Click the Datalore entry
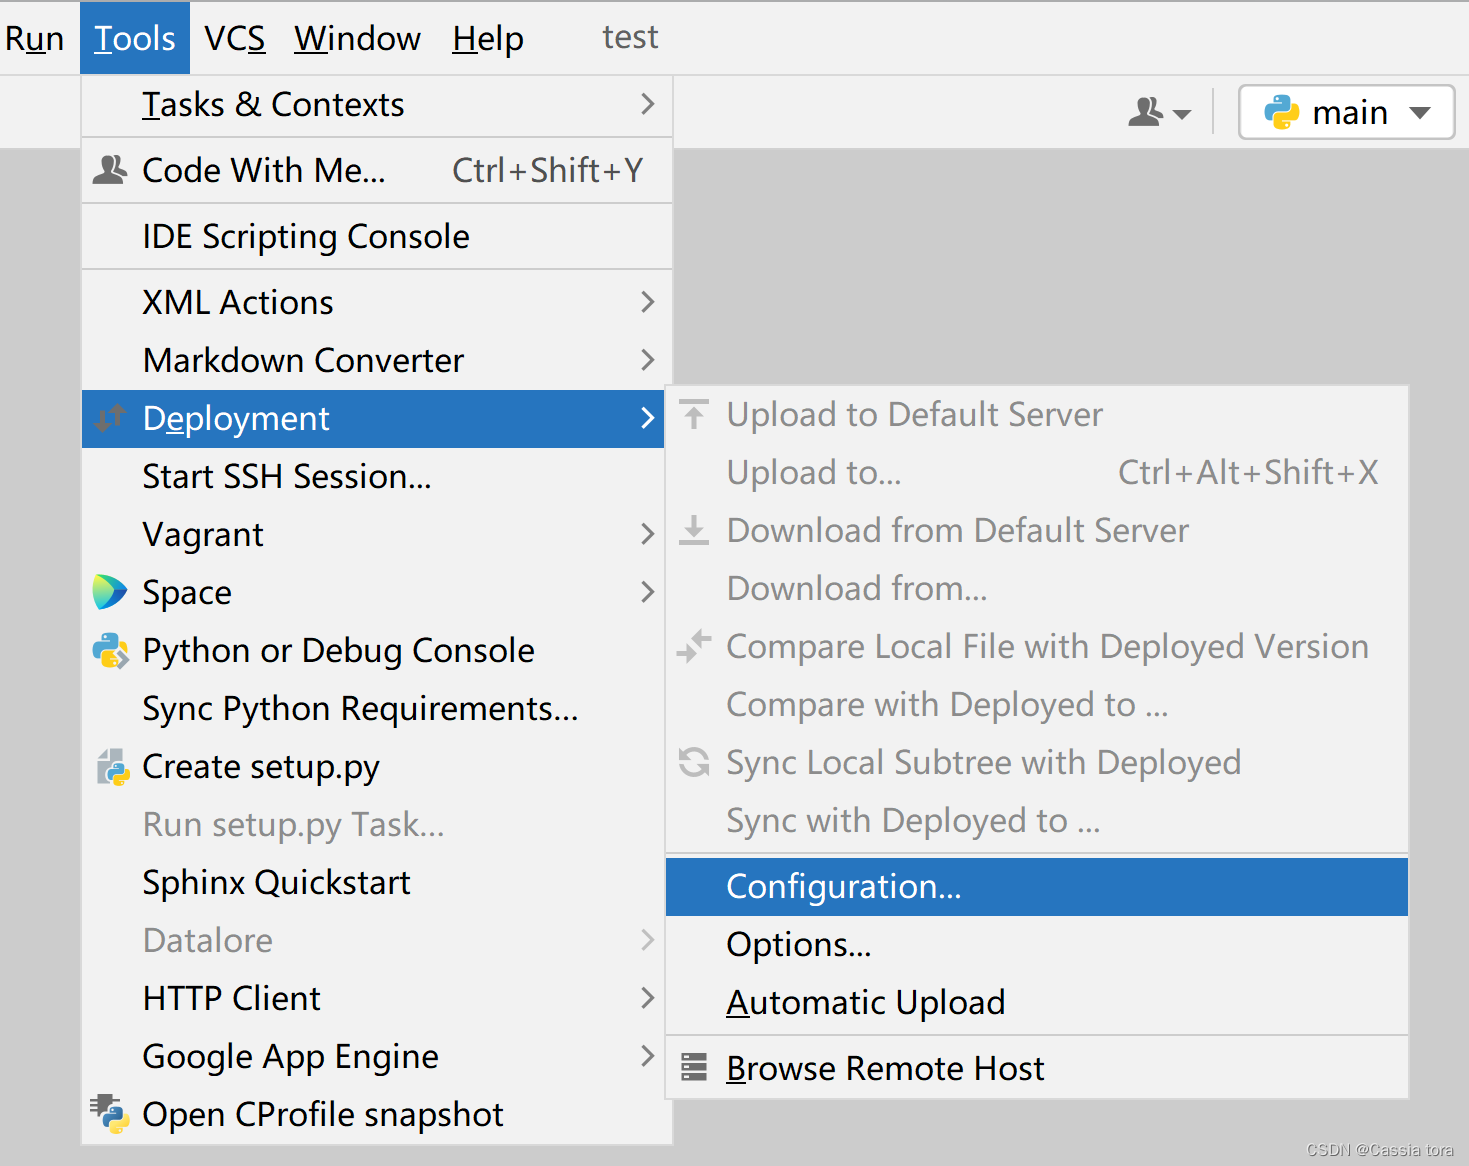1469x1166 pixels. tap(373, 940)
